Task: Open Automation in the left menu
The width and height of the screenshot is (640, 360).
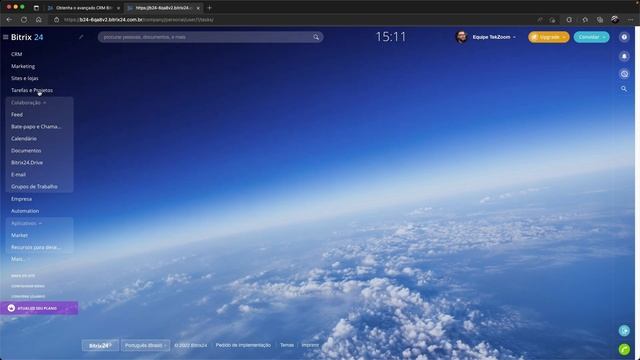Action: click(25, 211)
